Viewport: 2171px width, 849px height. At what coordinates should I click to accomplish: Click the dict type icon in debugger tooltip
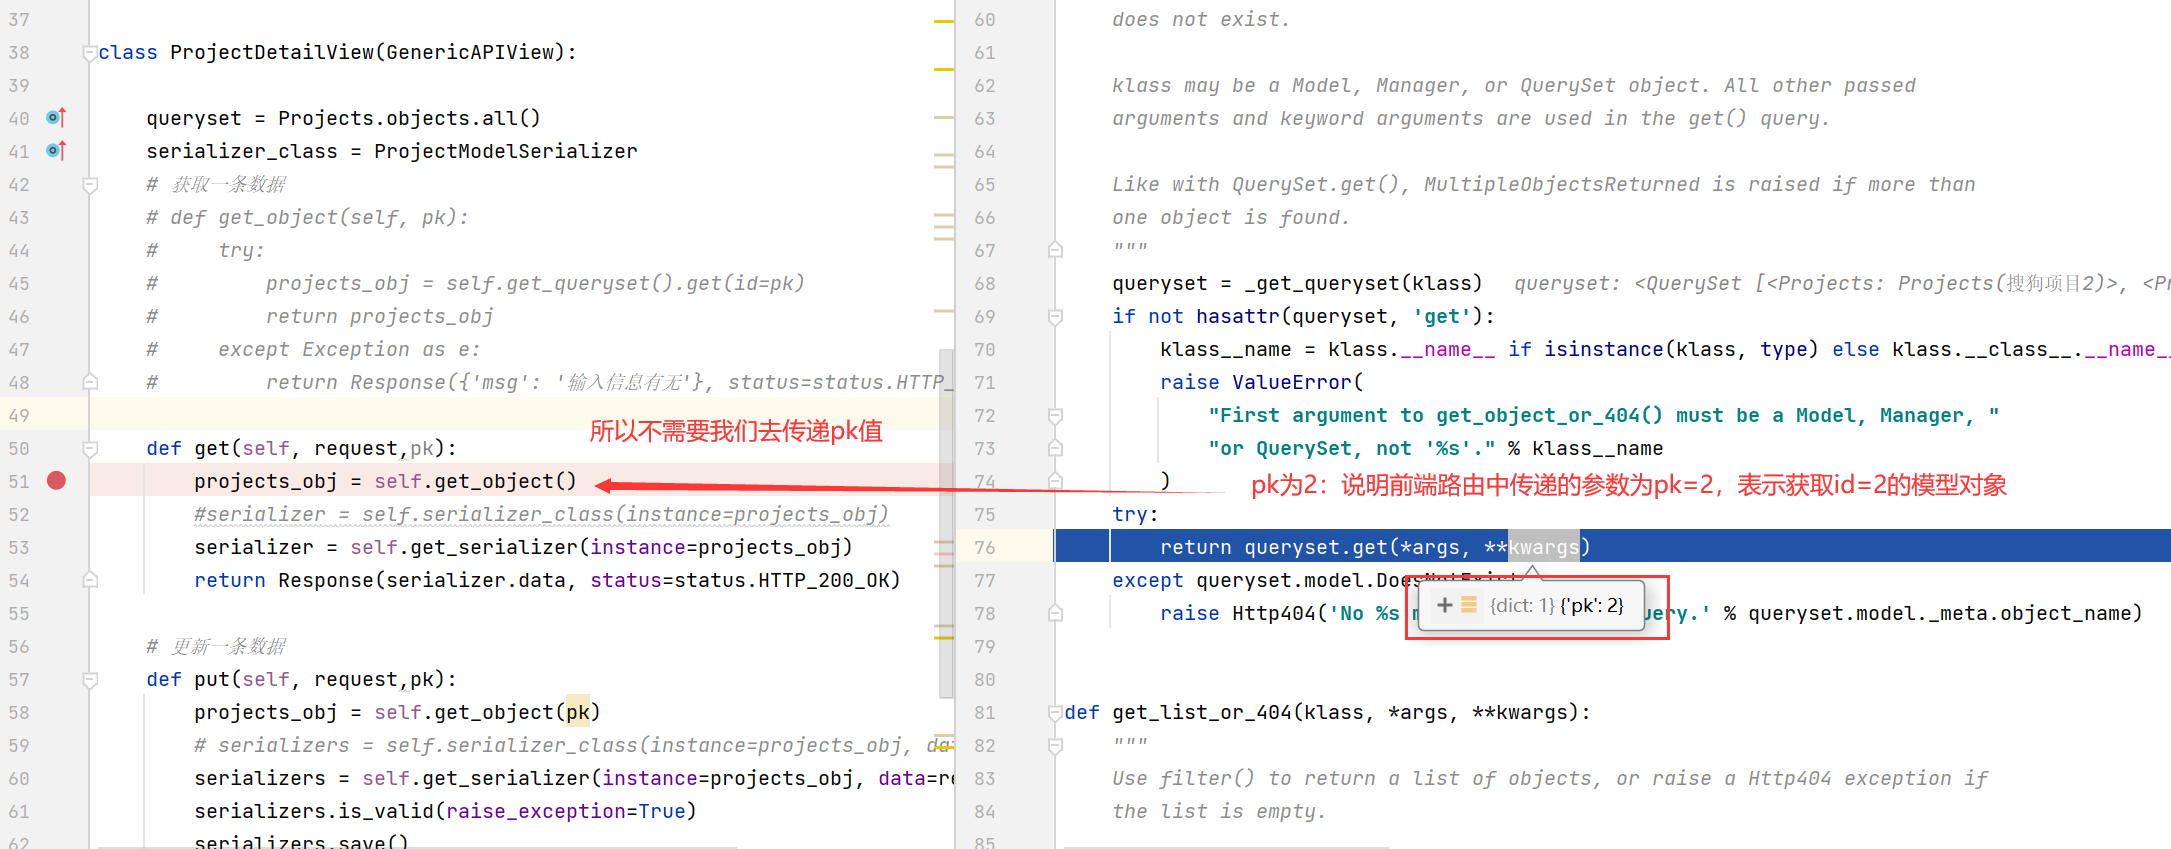pyautogui.click(x=1469, y=605)
